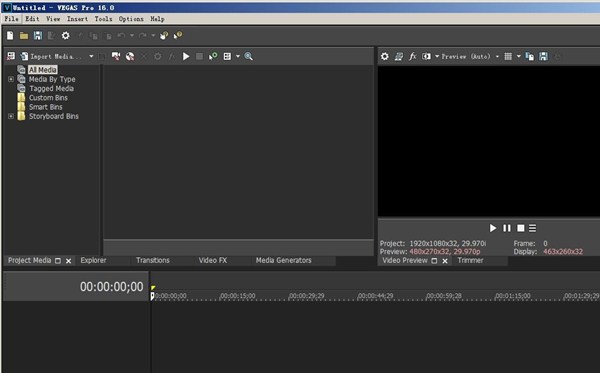Toggle auto preview icon in Project Media
This screenshot has width=600, height=373.
pyautogui.click(x=213, y=57)
